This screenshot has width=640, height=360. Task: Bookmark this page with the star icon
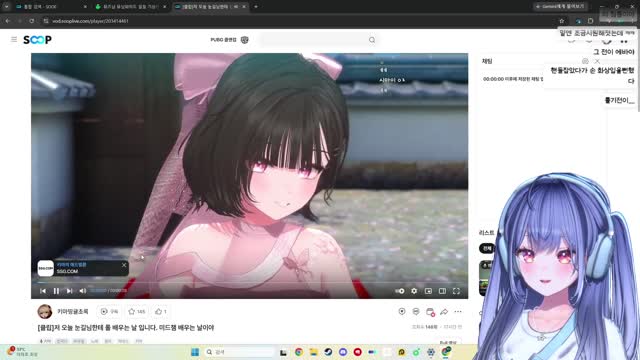pyautogui.click(x=562, y=21)
